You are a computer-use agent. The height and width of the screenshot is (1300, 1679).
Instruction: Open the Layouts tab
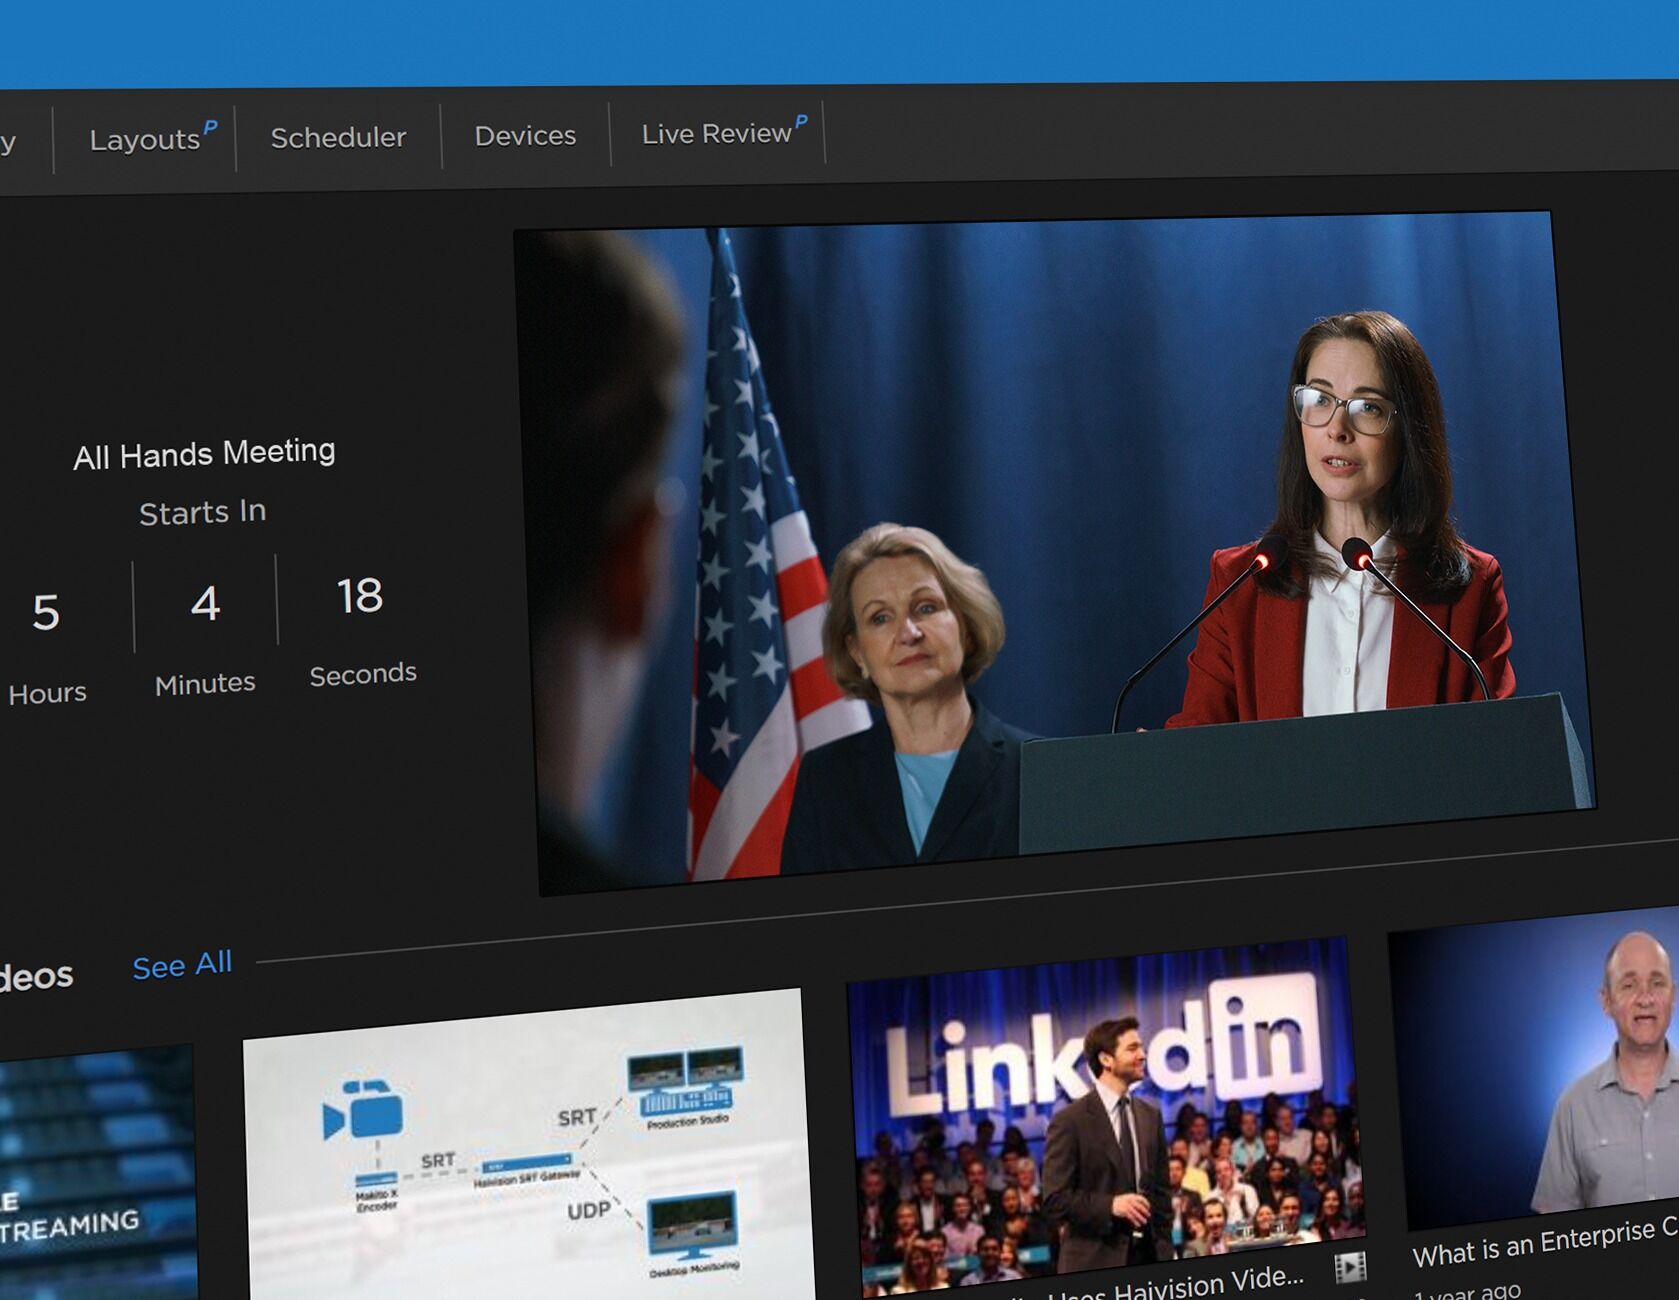pyautogui.click(x=145, y=139)
